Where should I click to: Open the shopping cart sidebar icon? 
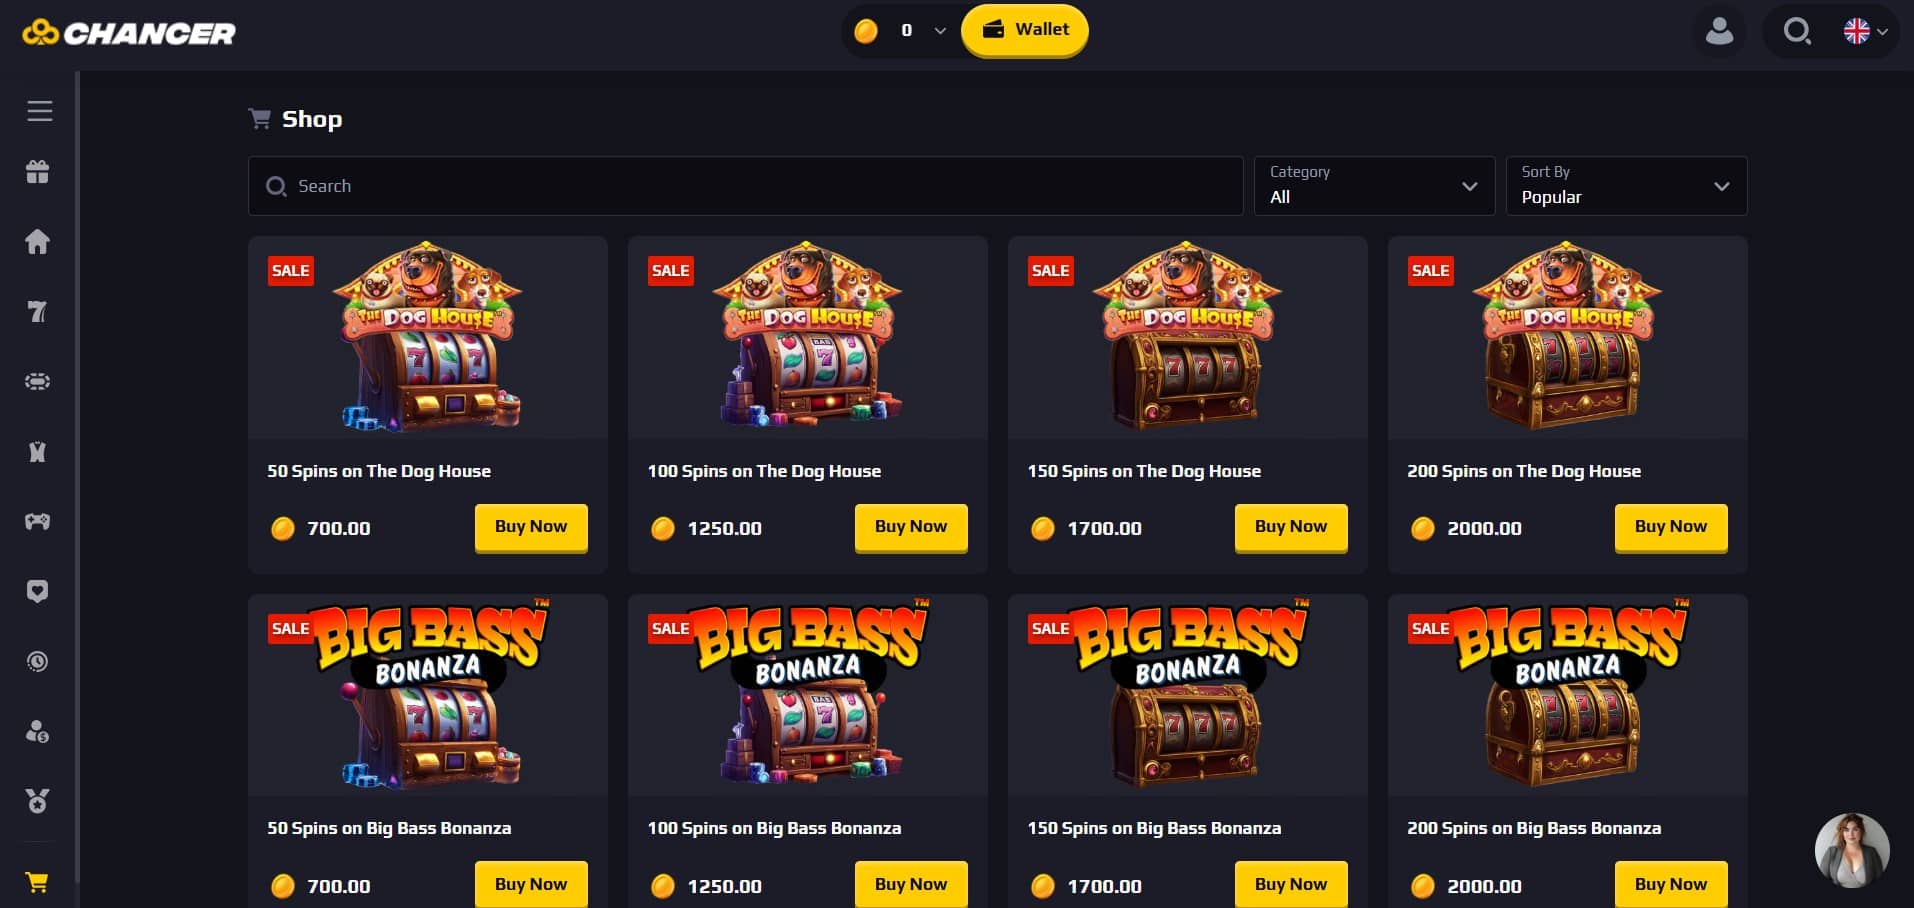point(38,882)
